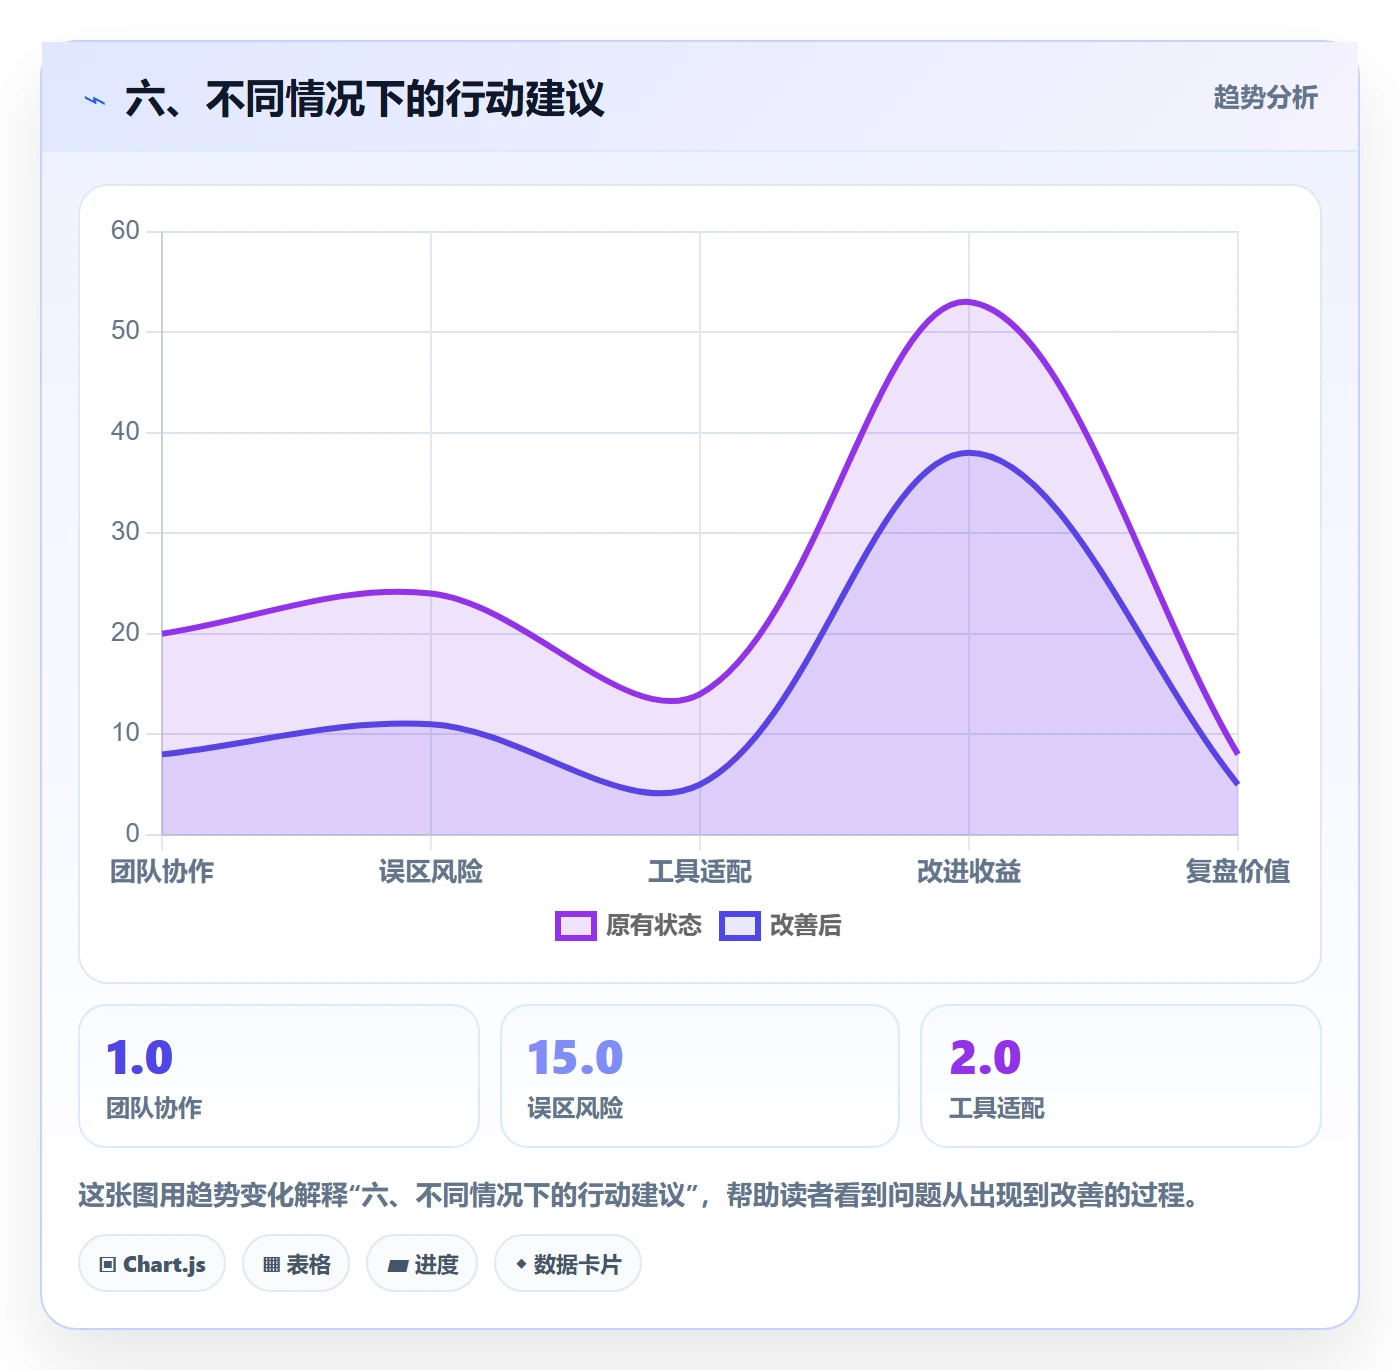Select the 进度 tag
The image size is (1400, 1370).
422,1264
